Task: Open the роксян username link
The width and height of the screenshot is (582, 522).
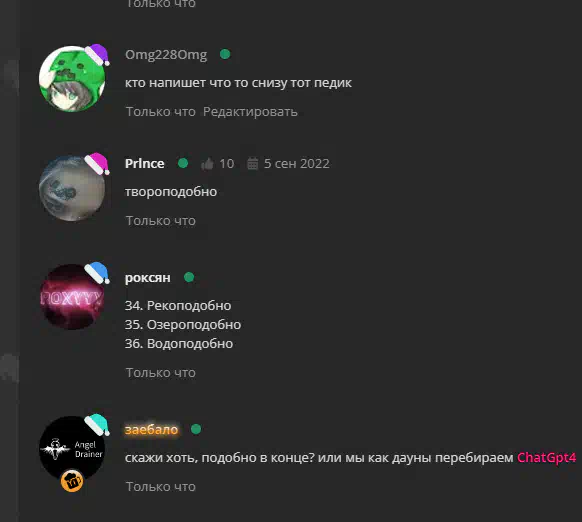Action: (148, 278)
